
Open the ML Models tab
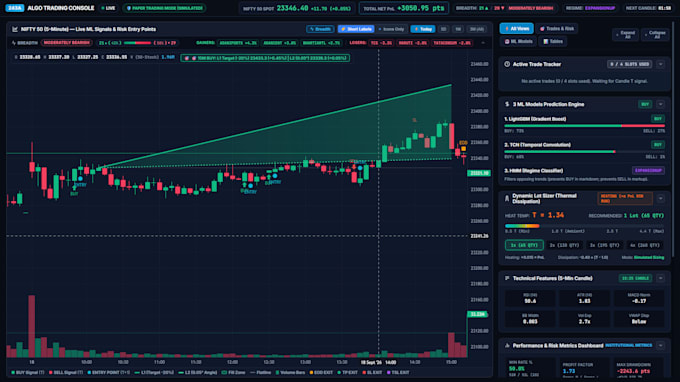click(x=518, y=42)
